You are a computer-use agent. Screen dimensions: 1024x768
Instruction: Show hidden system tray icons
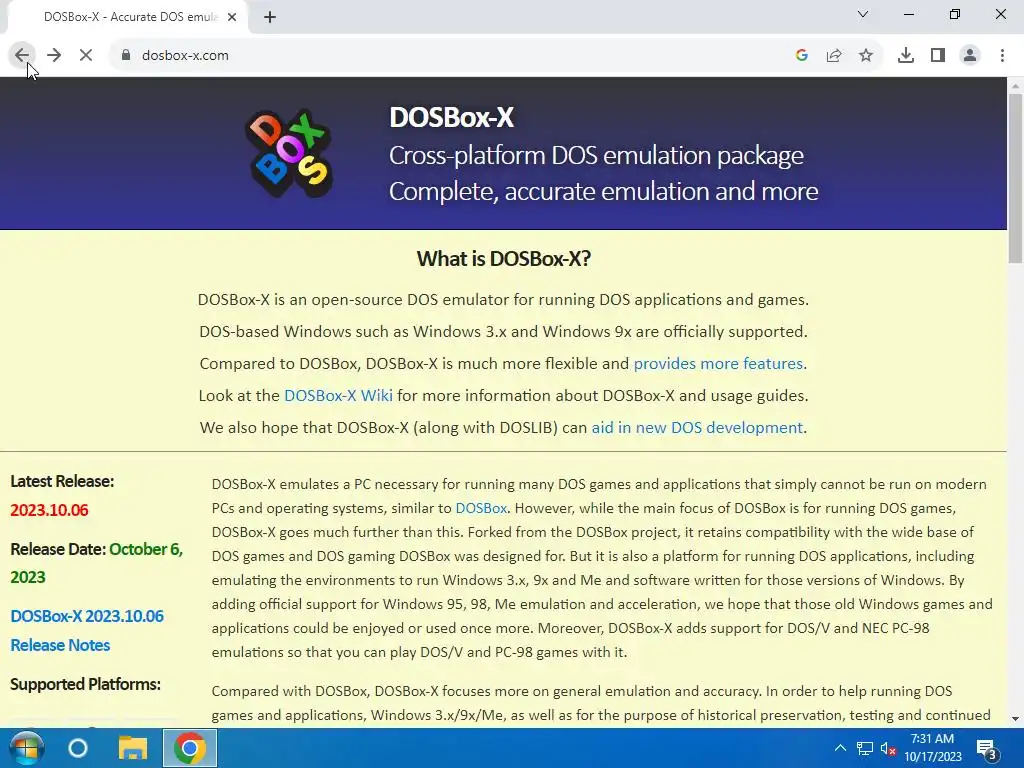pyautogui.click(x=840, y=748)
